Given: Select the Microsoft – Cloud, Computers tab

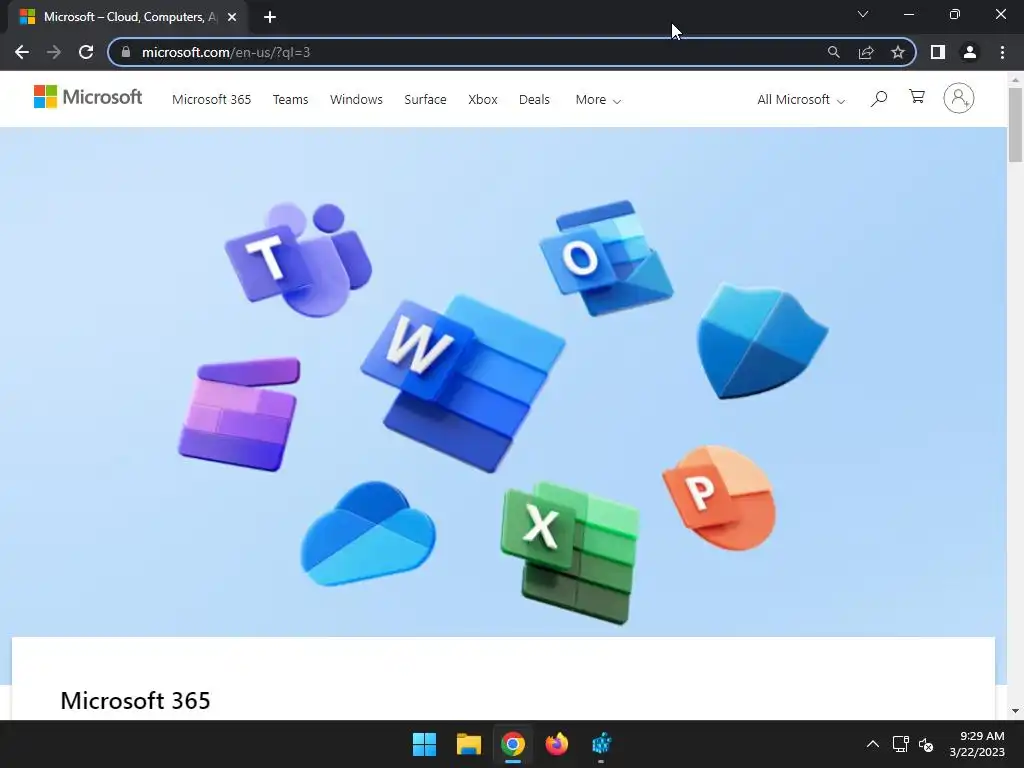Looking at the screenshot, I should (x=127, y=17).
